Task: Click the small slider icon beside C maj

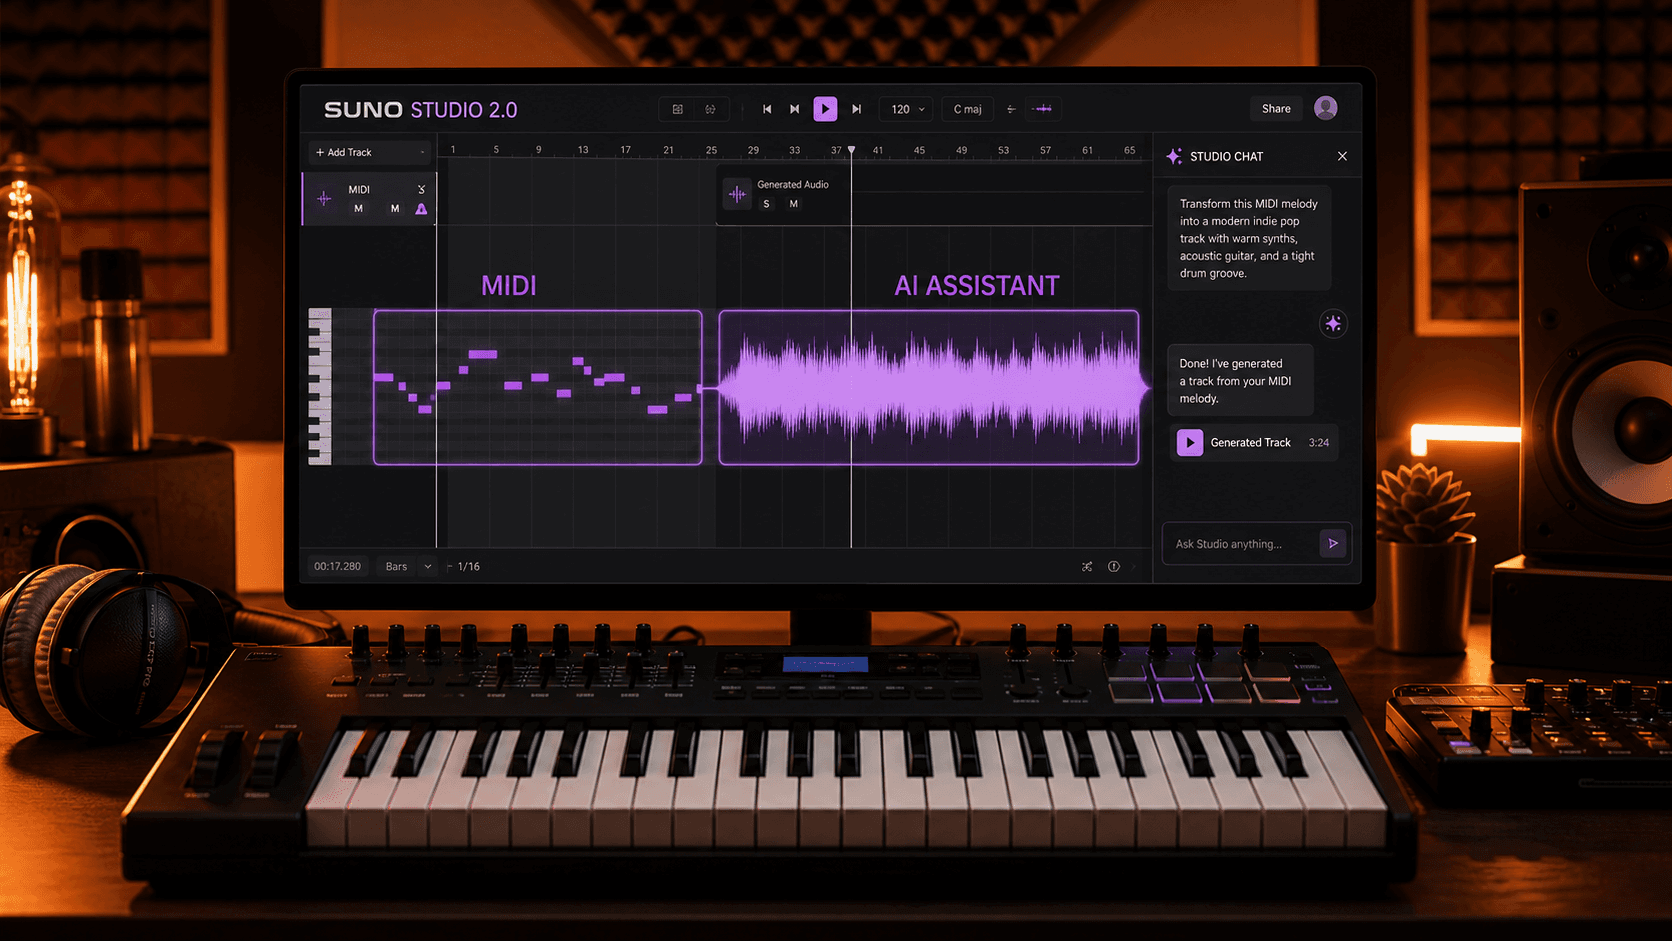Action: coord(1011,109)
